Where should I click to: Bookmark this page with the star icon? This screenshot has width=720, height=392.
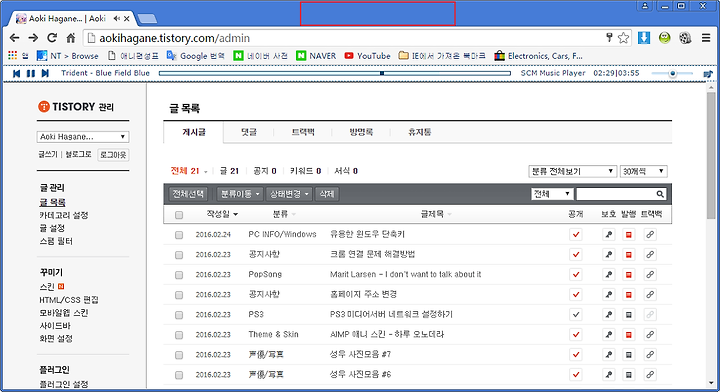tap(623, 38)
